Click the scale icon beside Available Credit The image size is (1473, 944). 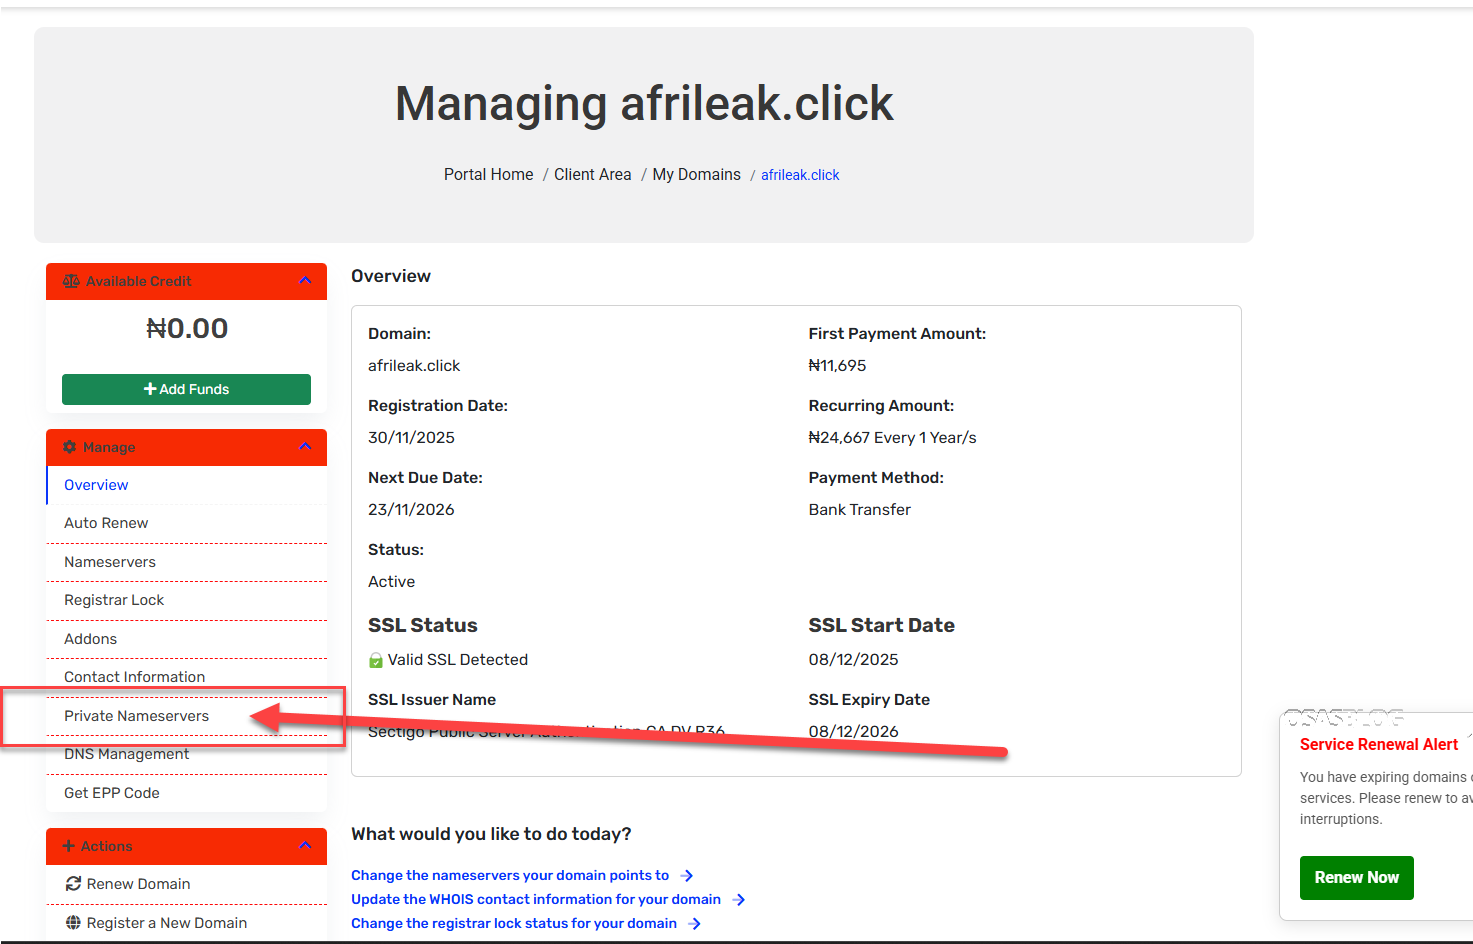pos(71,281)
